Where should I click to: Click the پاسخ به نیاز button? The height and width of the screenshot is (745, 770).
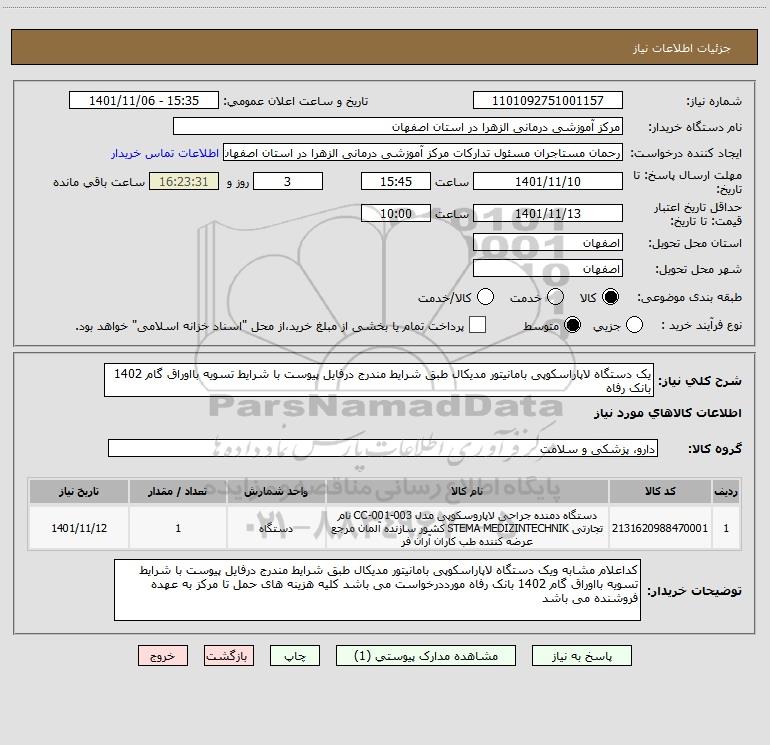pyautogui.click(x=582, y=656)
